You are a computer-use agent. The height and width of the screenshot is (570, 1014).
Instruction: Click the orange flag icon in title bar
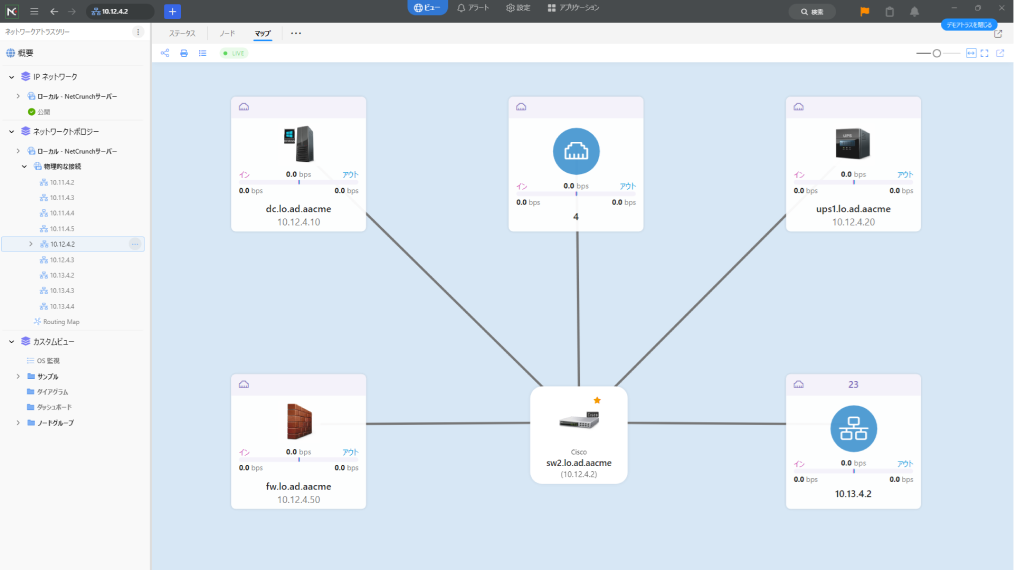(865, 11)
